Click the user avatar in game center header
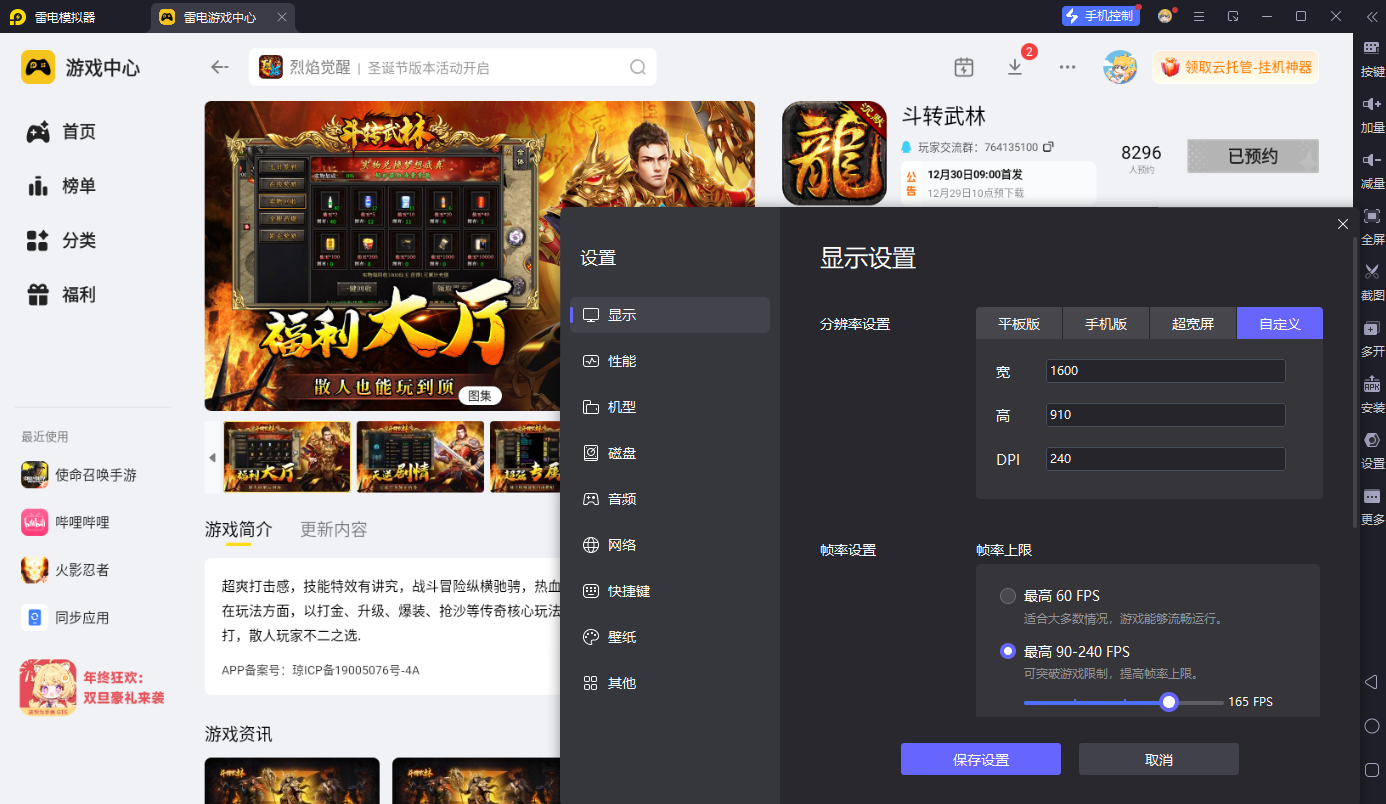 1120,67
